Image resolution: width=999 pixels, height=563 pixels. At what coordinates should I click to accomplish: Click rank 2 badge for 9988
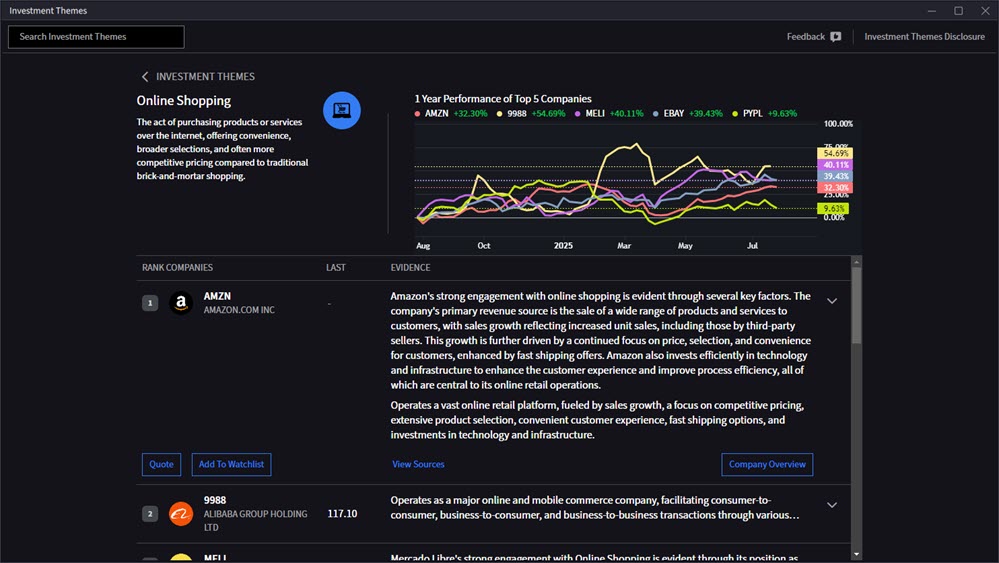[150, 513]
